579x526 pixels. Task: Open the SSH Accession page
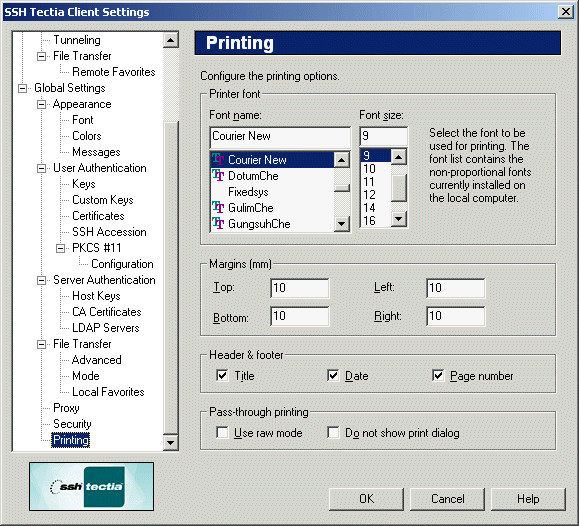(x=109, y=232)
